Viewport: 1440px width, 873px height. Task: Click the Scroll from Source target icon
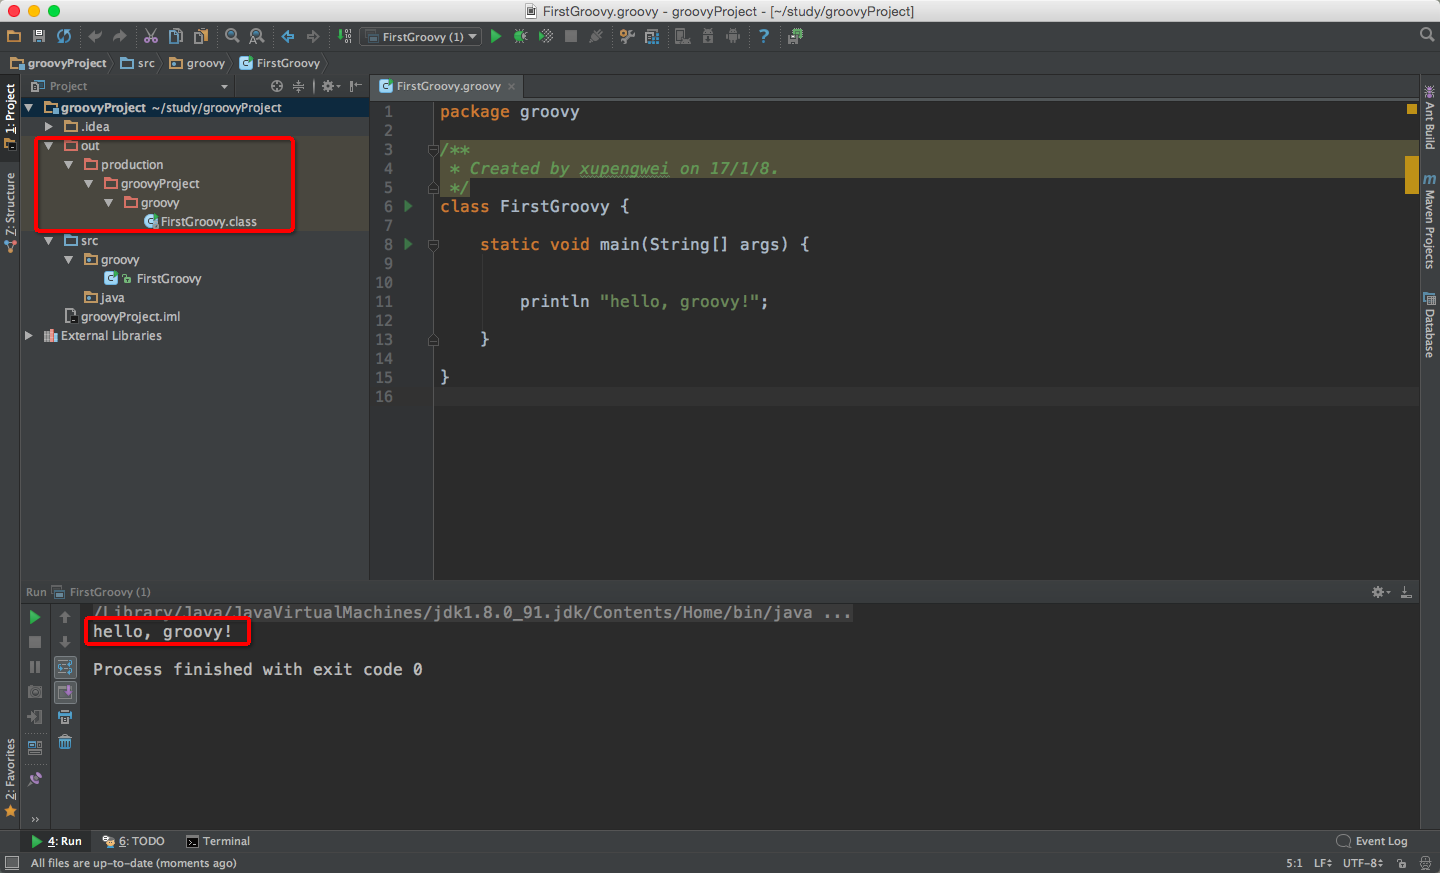point(277,86)
